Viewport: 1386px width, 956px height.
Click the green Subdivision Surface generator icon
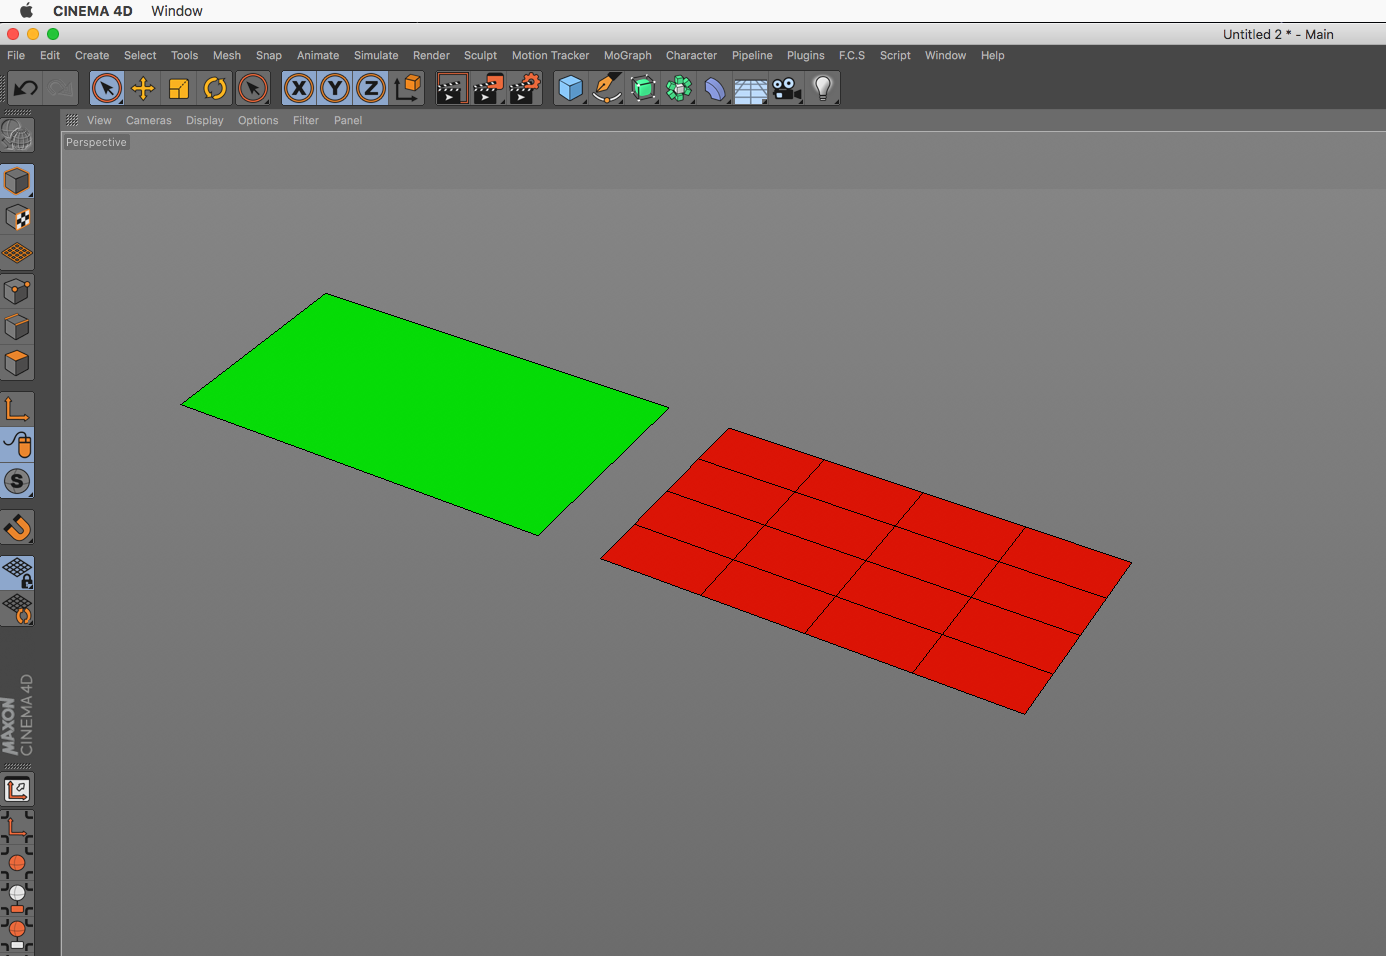(x=643, y=88)
